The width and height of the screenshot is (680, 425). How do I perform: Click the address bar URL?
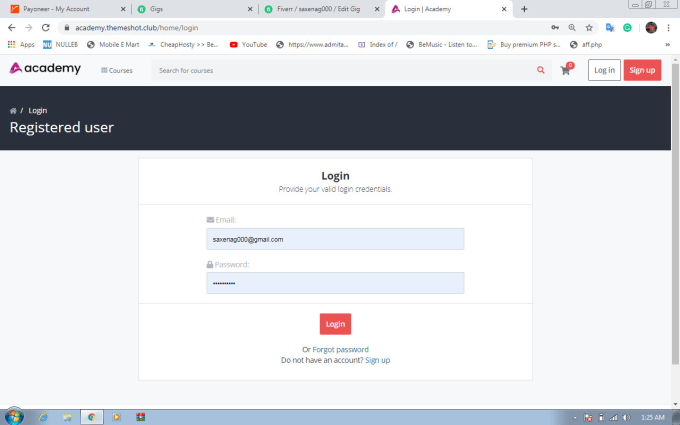137,28
